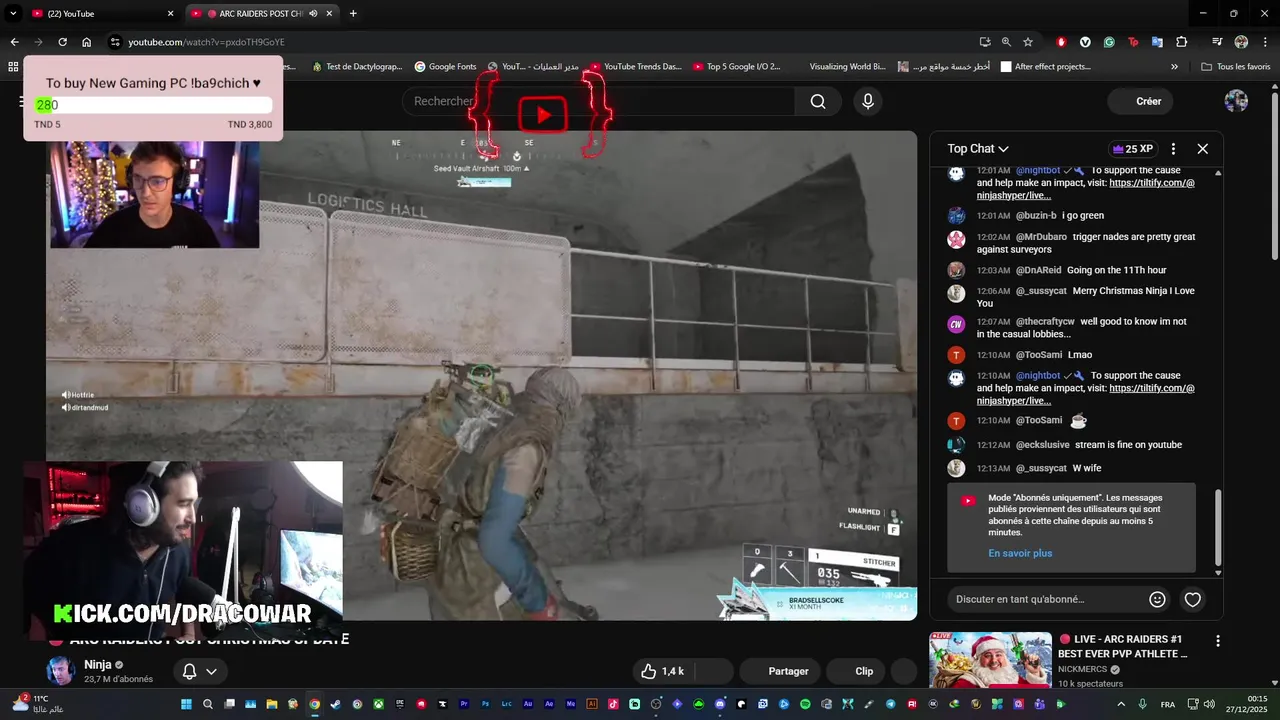Reload the current page

pyautogui.click(x=62, y=42)
